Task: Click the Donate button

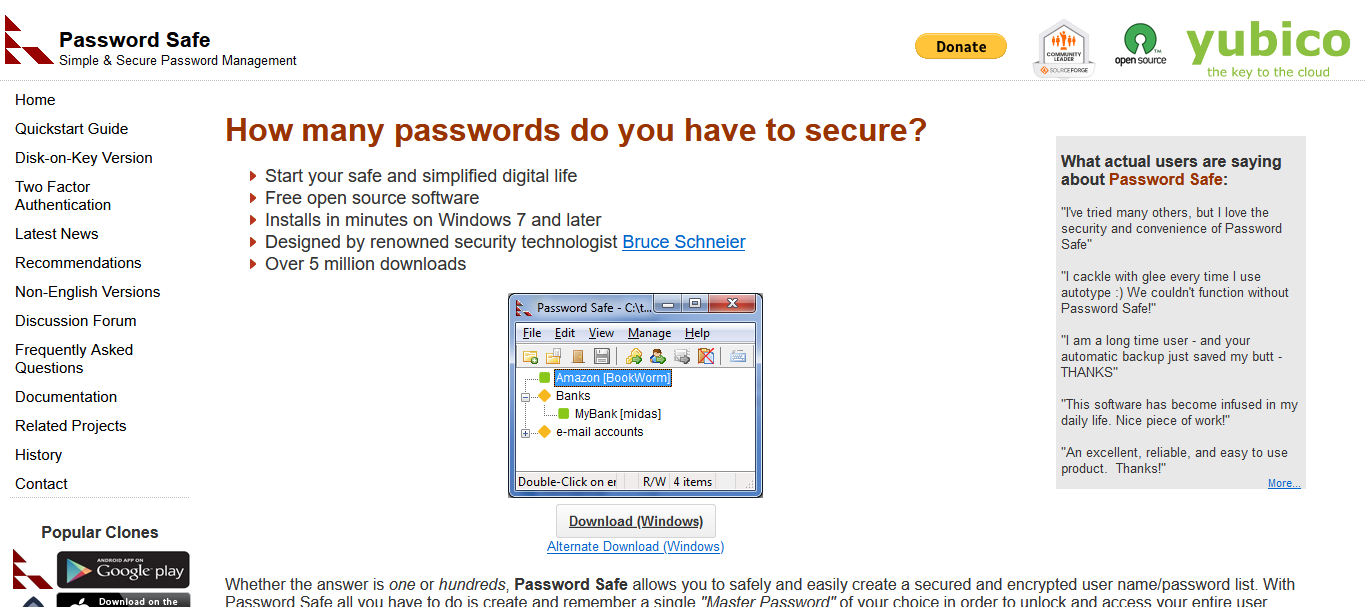Action: click(x=960, y=46)
